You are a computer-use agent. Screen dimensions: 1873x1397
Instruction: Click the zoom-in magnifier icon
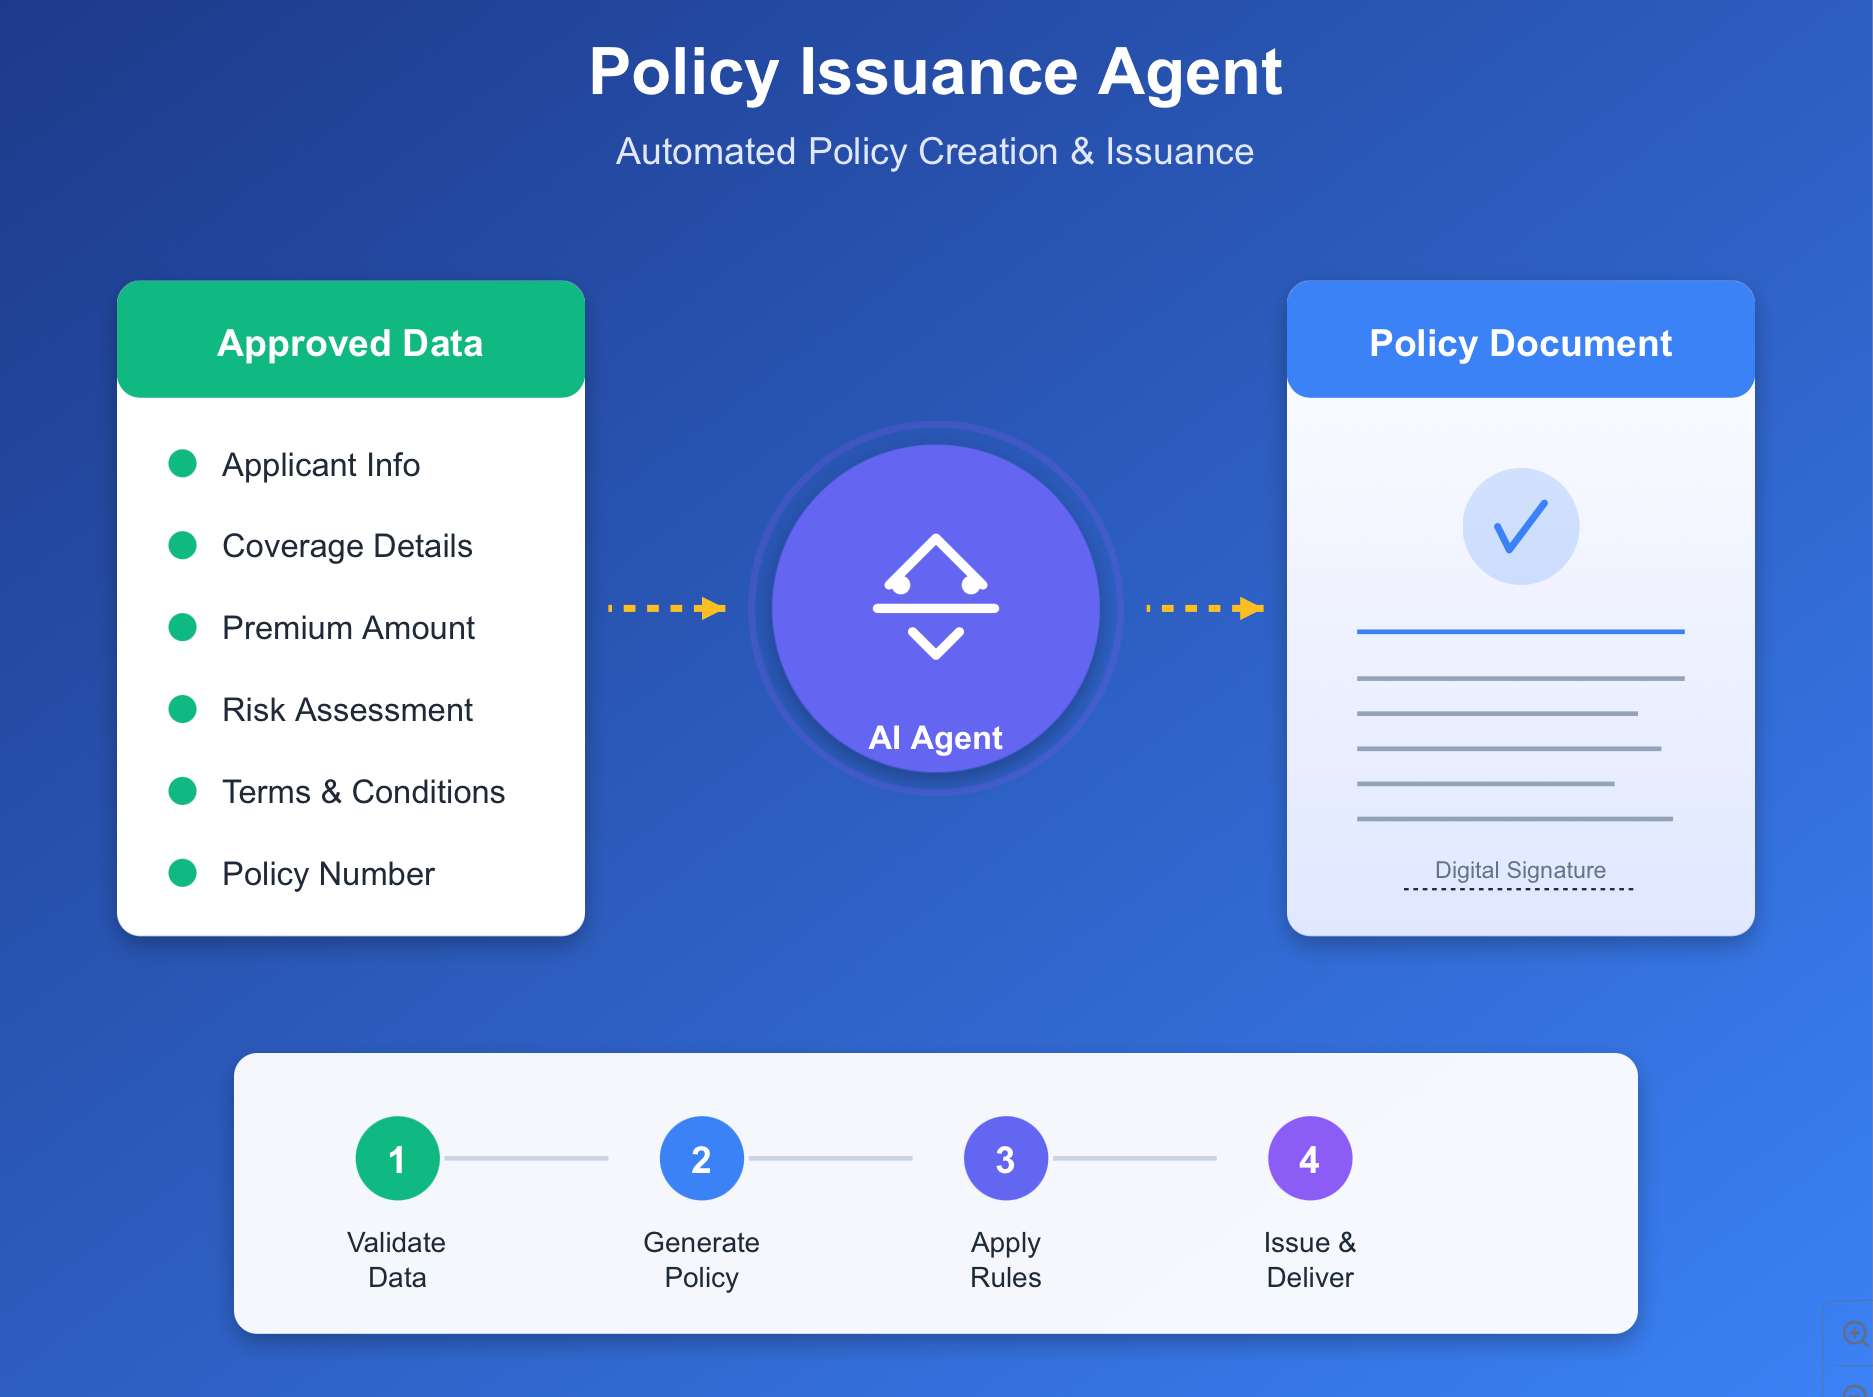point(1855,1333)
